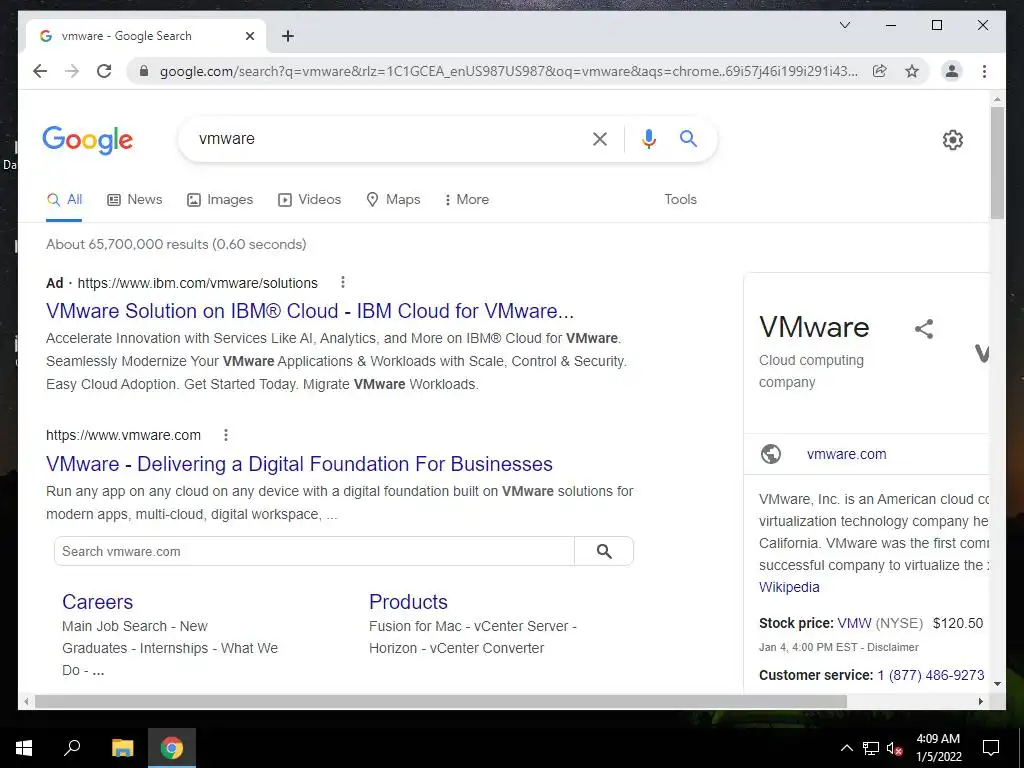Image resolution: width=1024 pixels, height=768 pixels.
Task: Open taskbar clock showing 4:09 AM
Action: (x=938, y=748)
